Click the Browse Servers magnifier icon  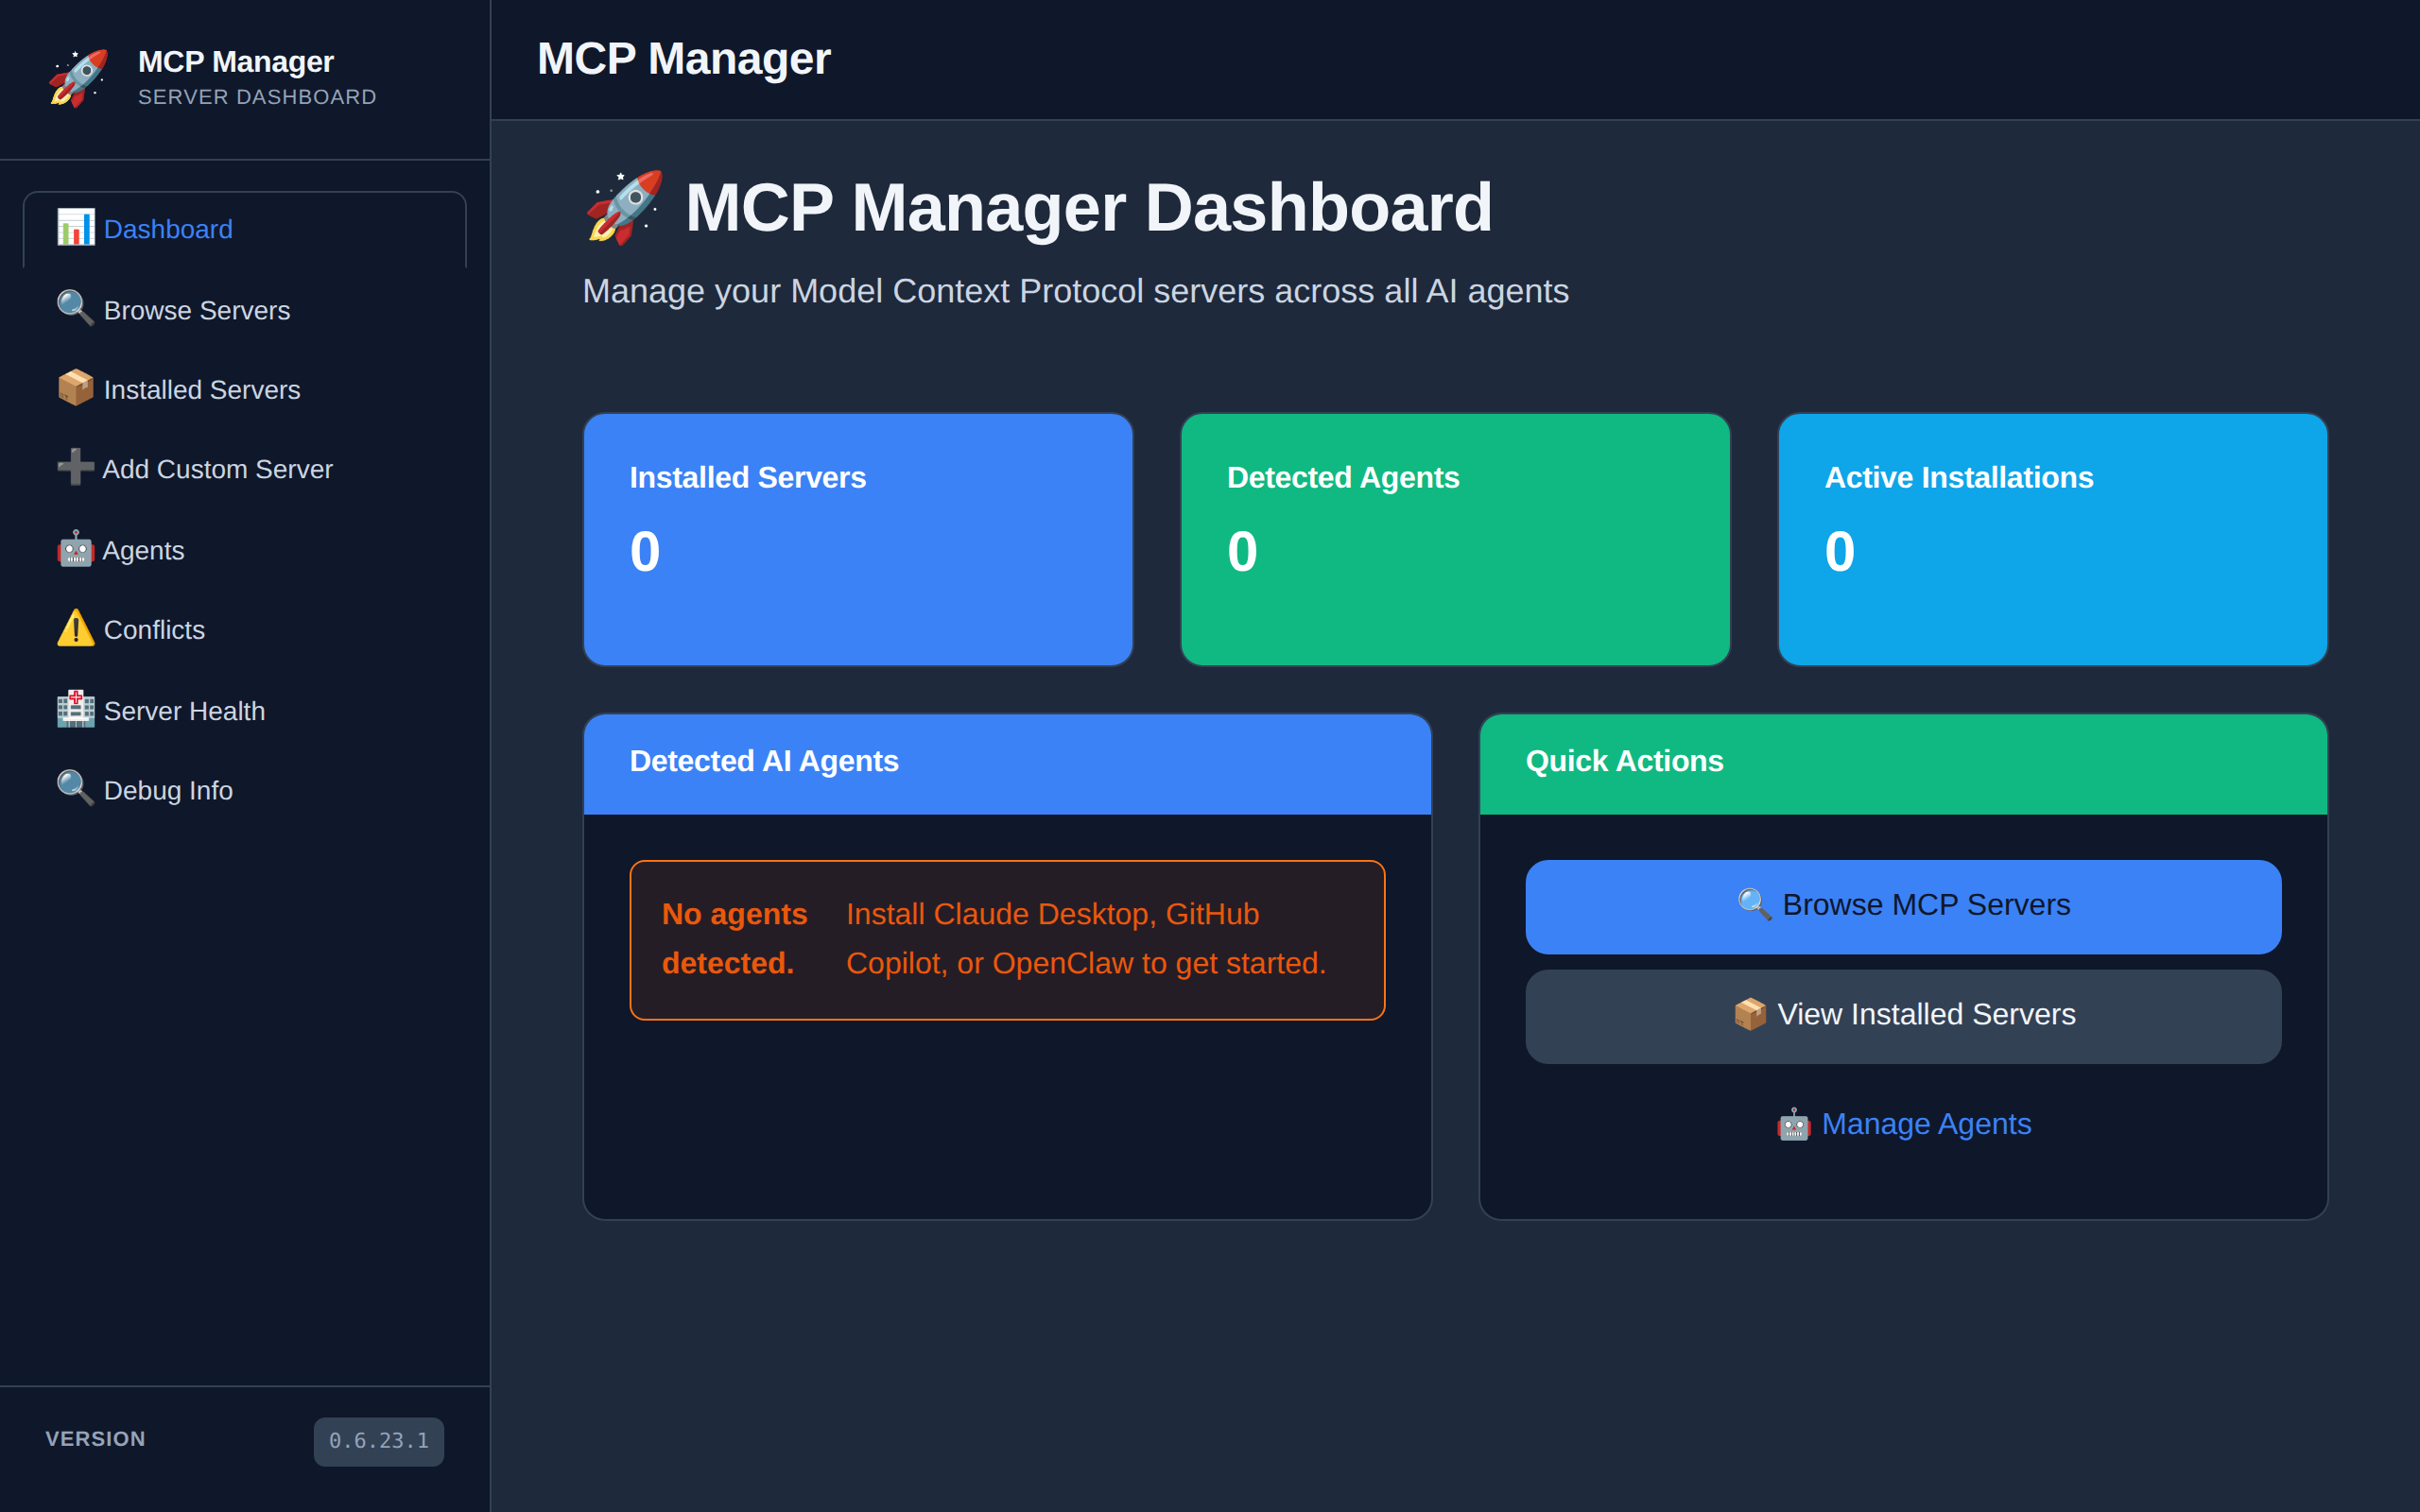76,309
